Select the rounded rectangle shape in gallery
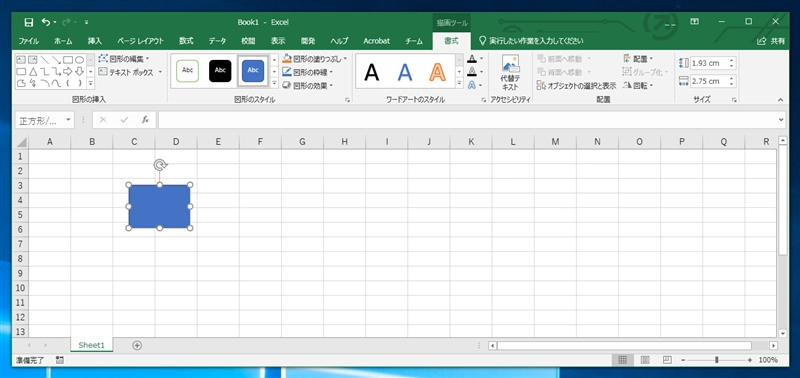 click(x=21, y=71)
